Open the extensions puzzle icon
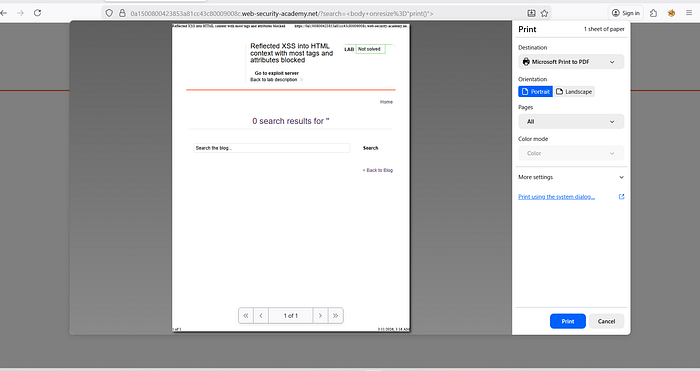This screenshot has width=700, height=371. click(x=654, y=13)
